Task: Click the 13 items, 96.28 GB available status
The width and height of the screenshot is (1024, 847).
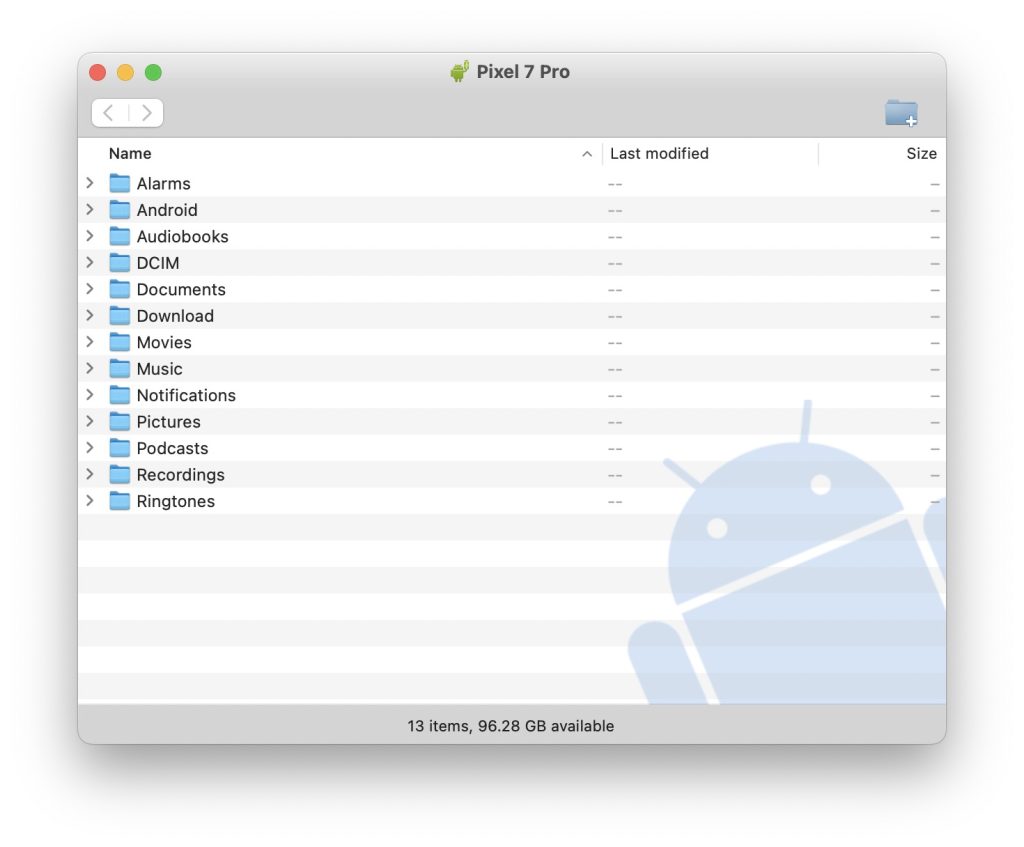Action: tap(511, 726)
